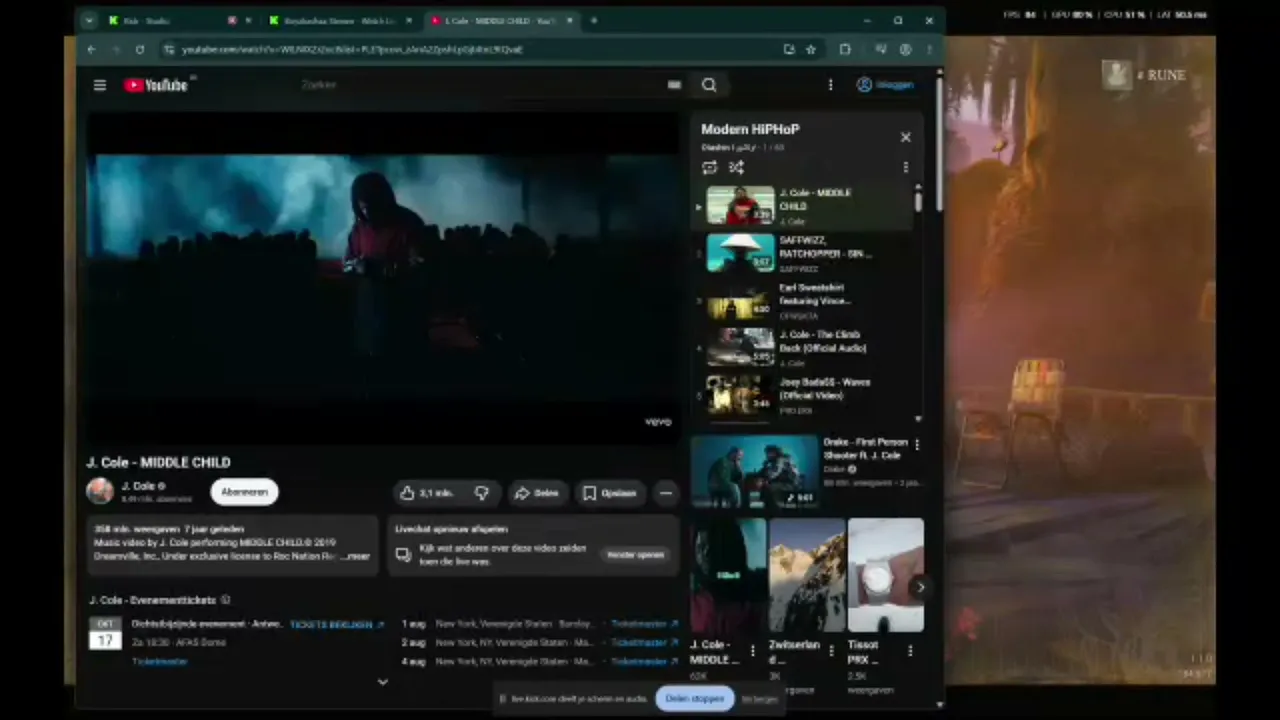Click the browser site info icon

point(169,49)
